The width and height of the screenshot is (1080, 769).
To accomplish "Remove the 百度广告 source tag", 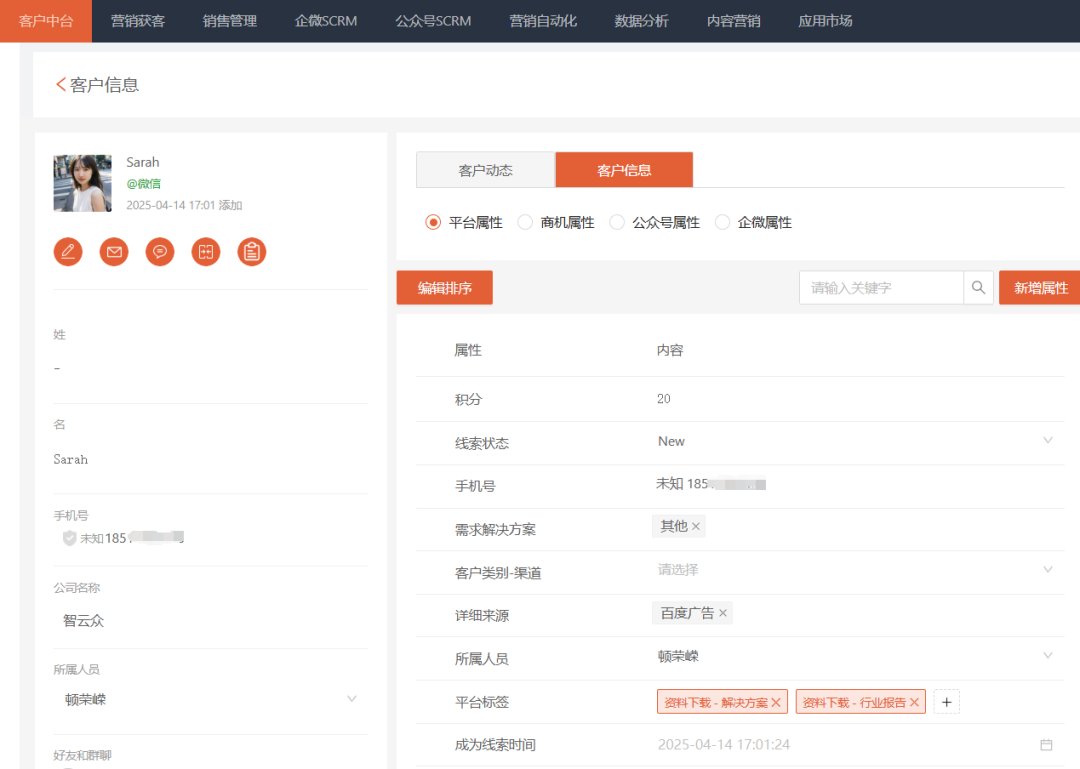I will [723, 613].
